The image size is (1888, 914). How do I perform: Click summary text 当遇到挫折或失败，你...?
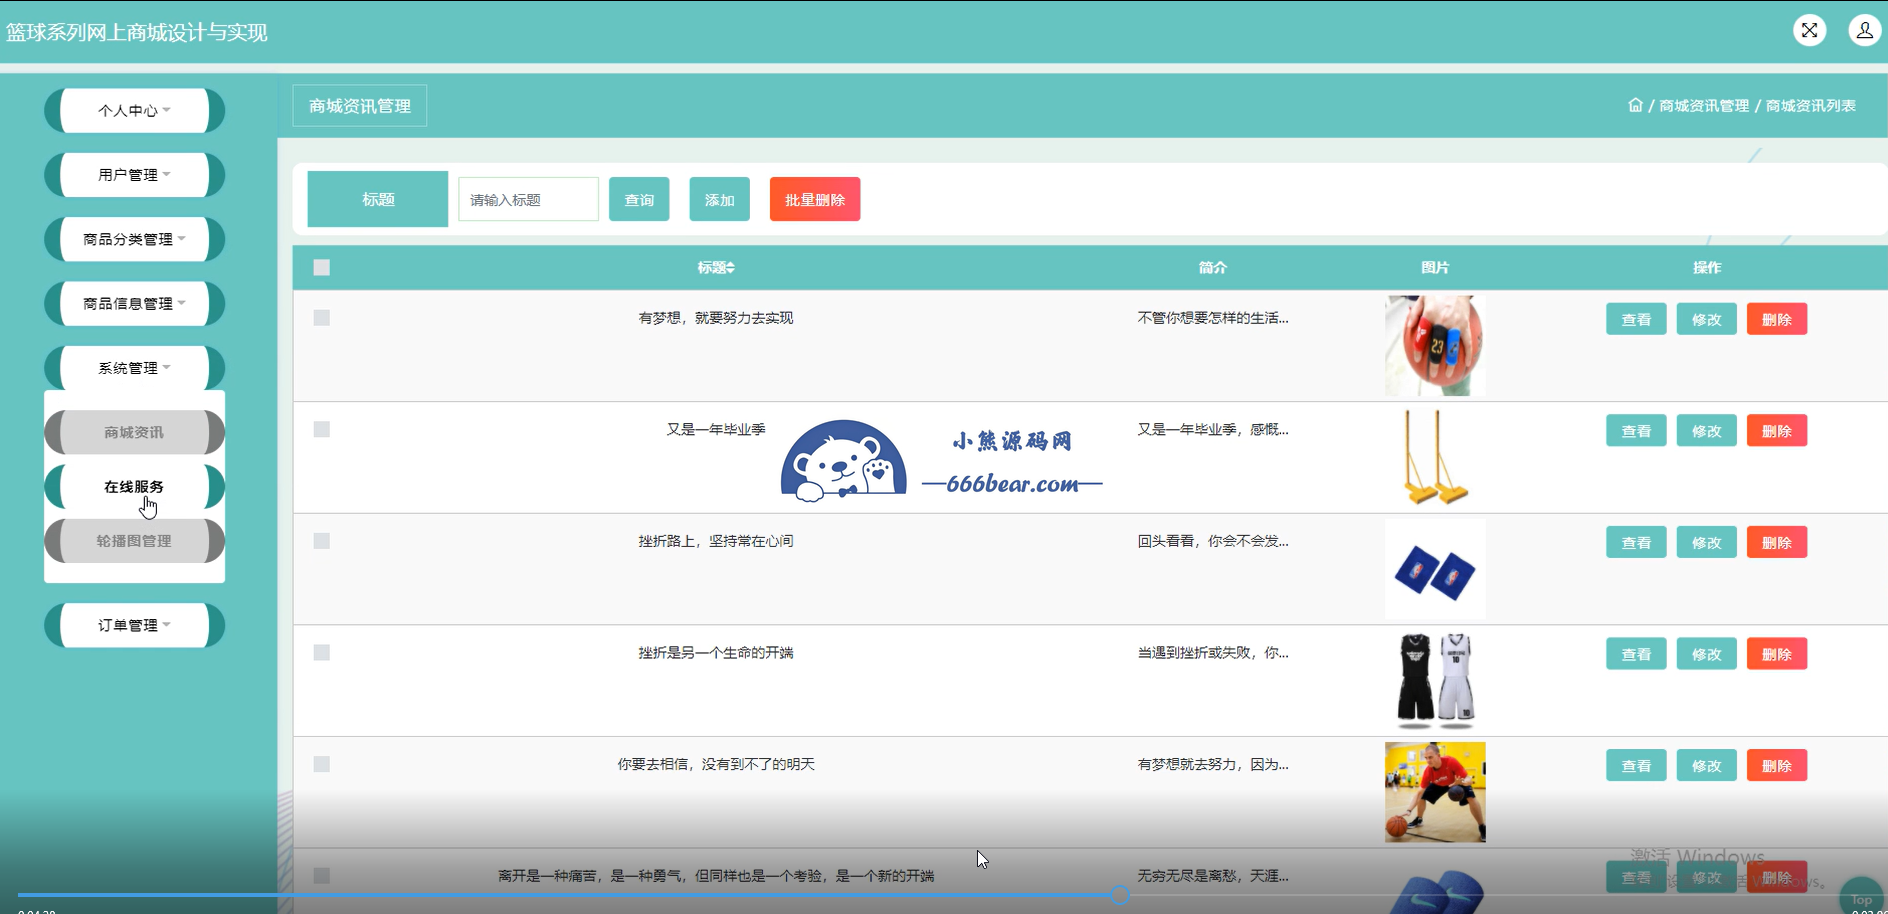(1213, 653)
